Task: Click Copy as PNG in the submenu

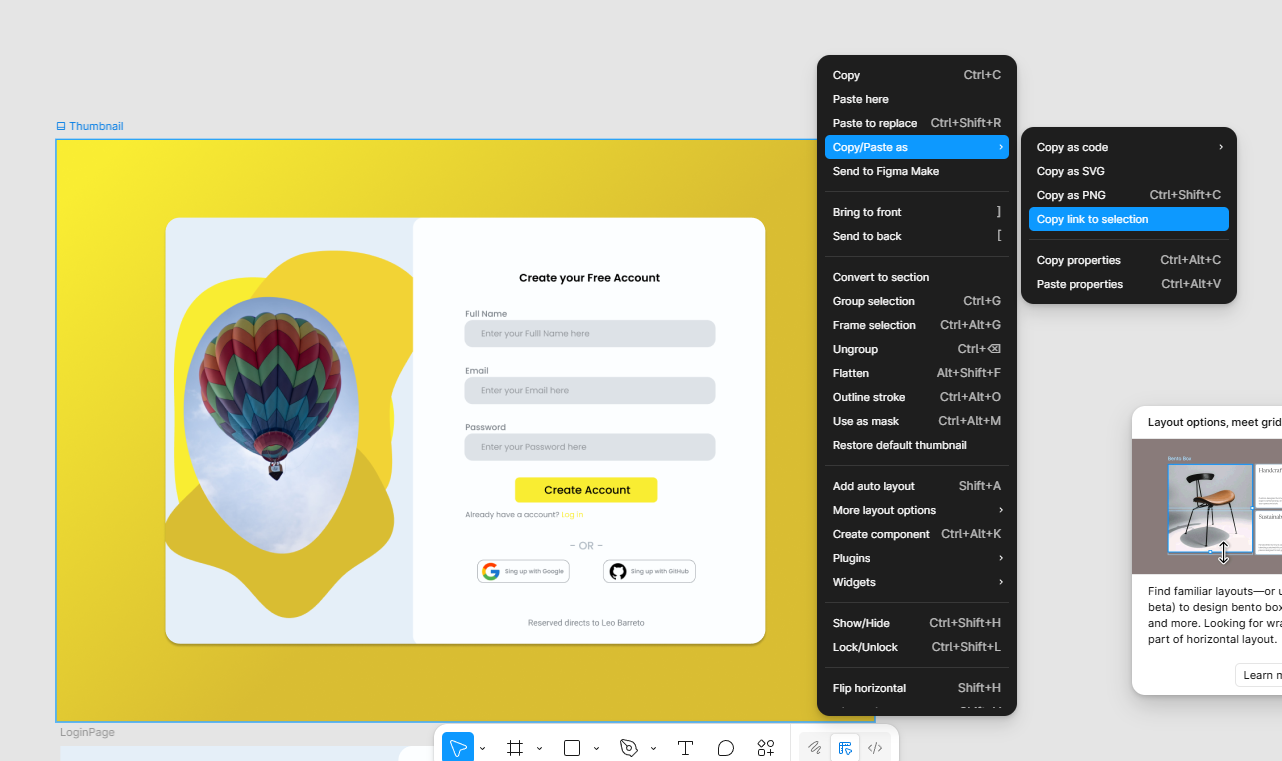Action: (1128, 195)
